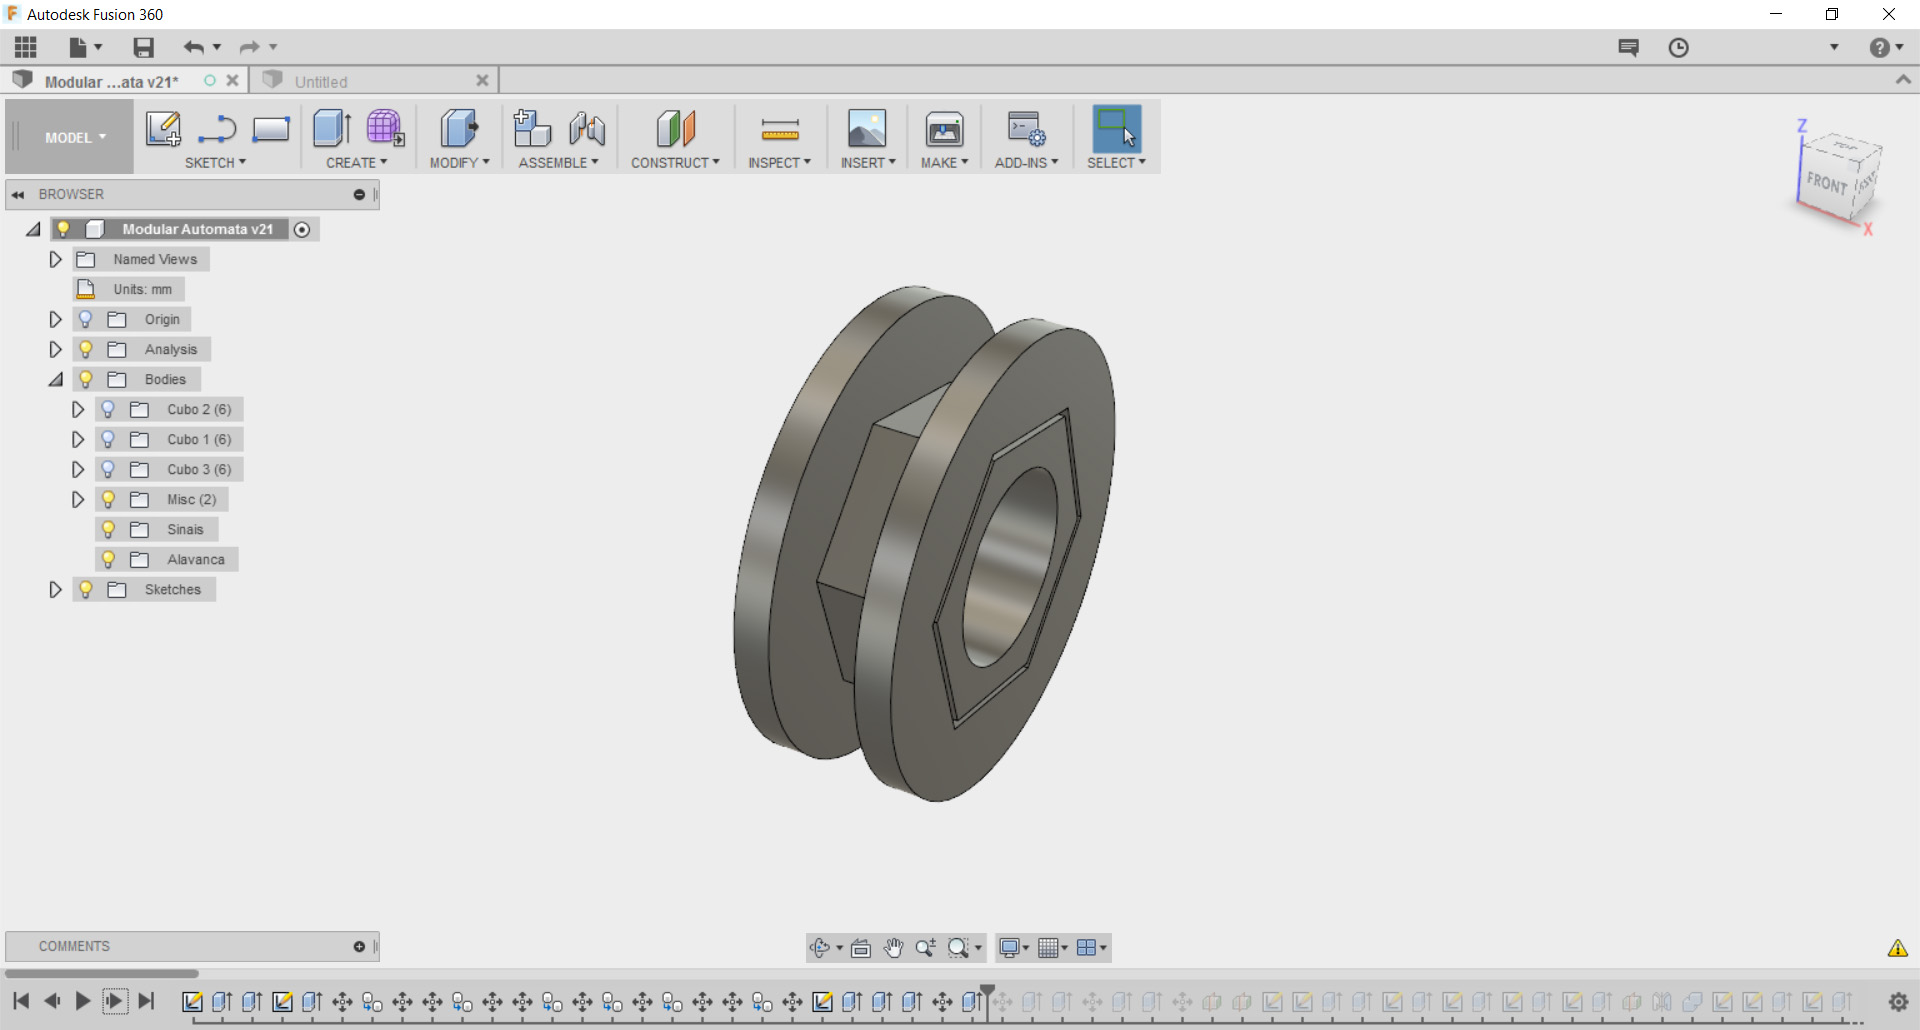Select the Line sketch tool
Image resolution: width=1920 pixels, height=1030 pixels.
click(217, 129)
